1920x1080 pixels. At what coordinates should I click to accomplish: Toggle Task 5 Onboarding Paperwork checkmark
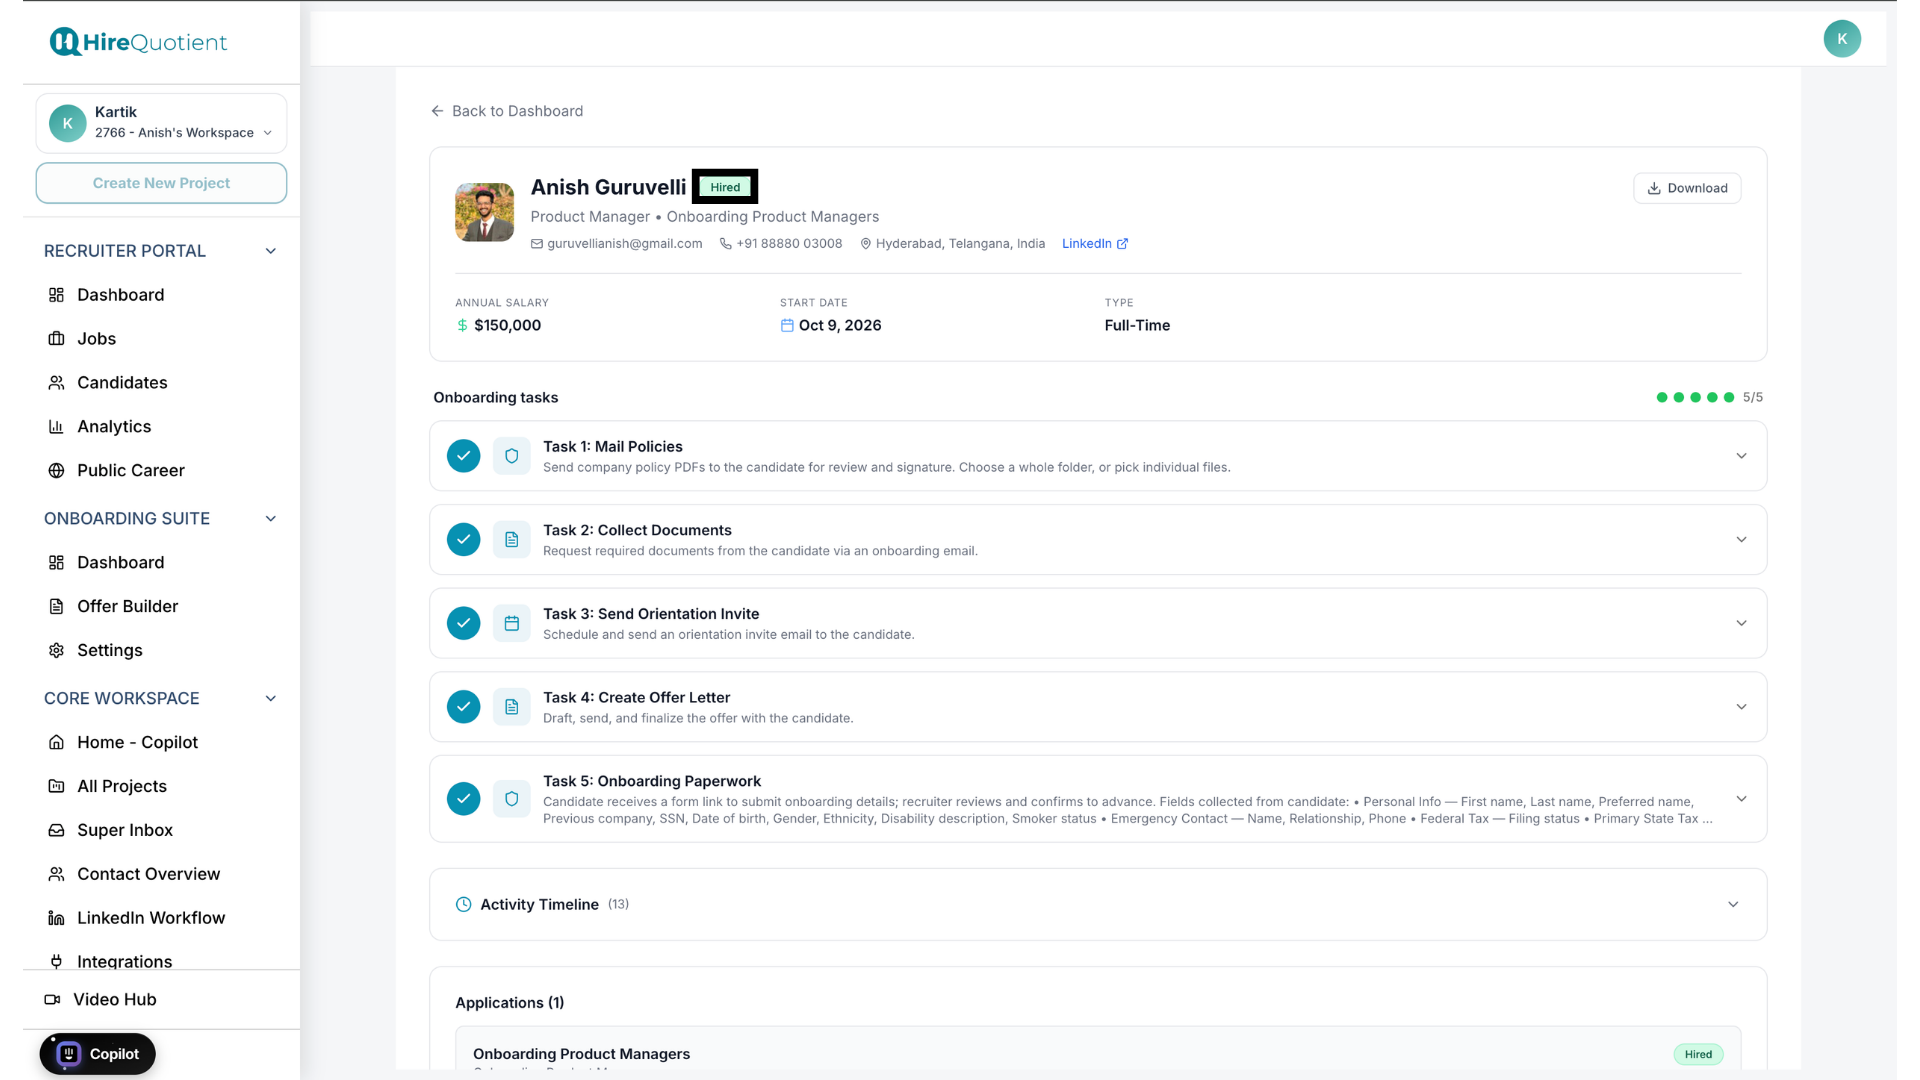[463, 799]
